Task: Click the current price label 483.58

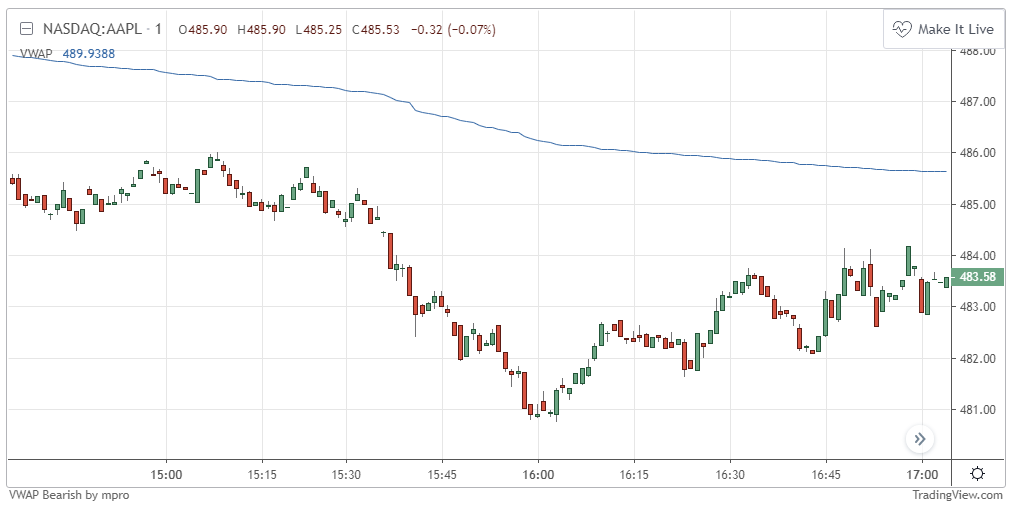Action: pyautogui.click(x=976, y=277)
